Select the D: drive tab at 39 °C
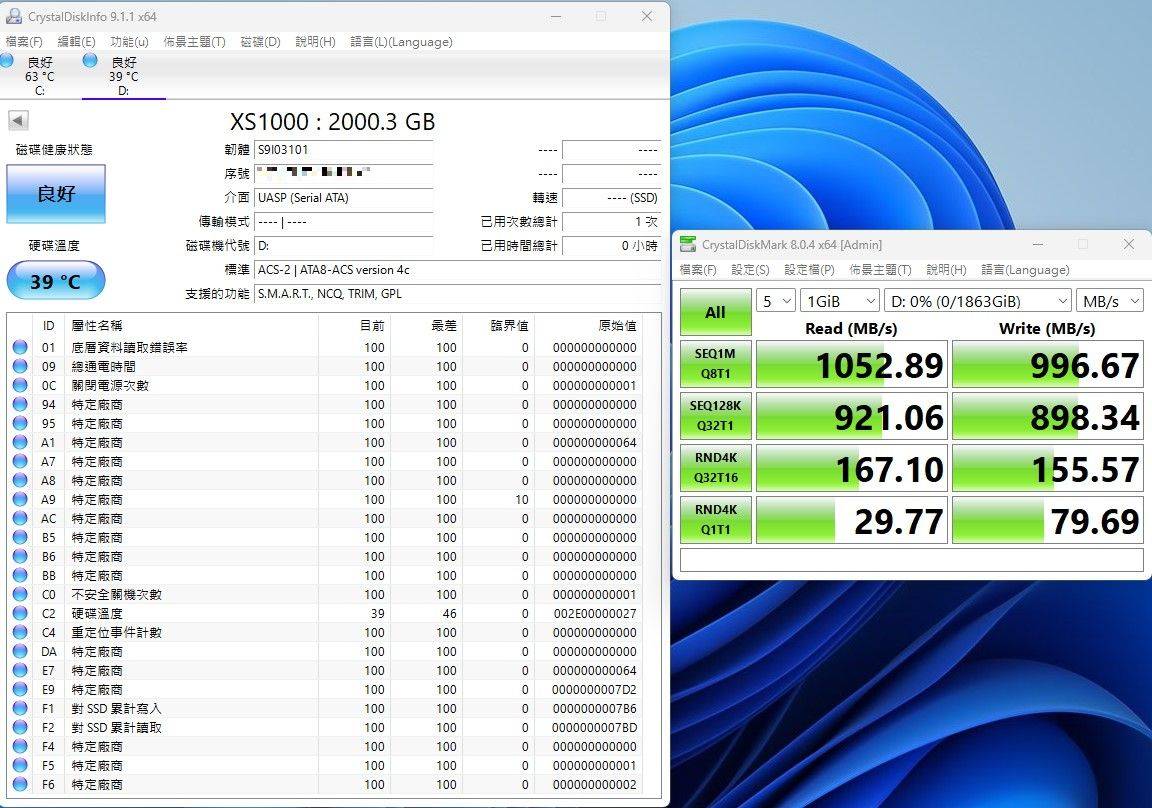 pos(123,76)
